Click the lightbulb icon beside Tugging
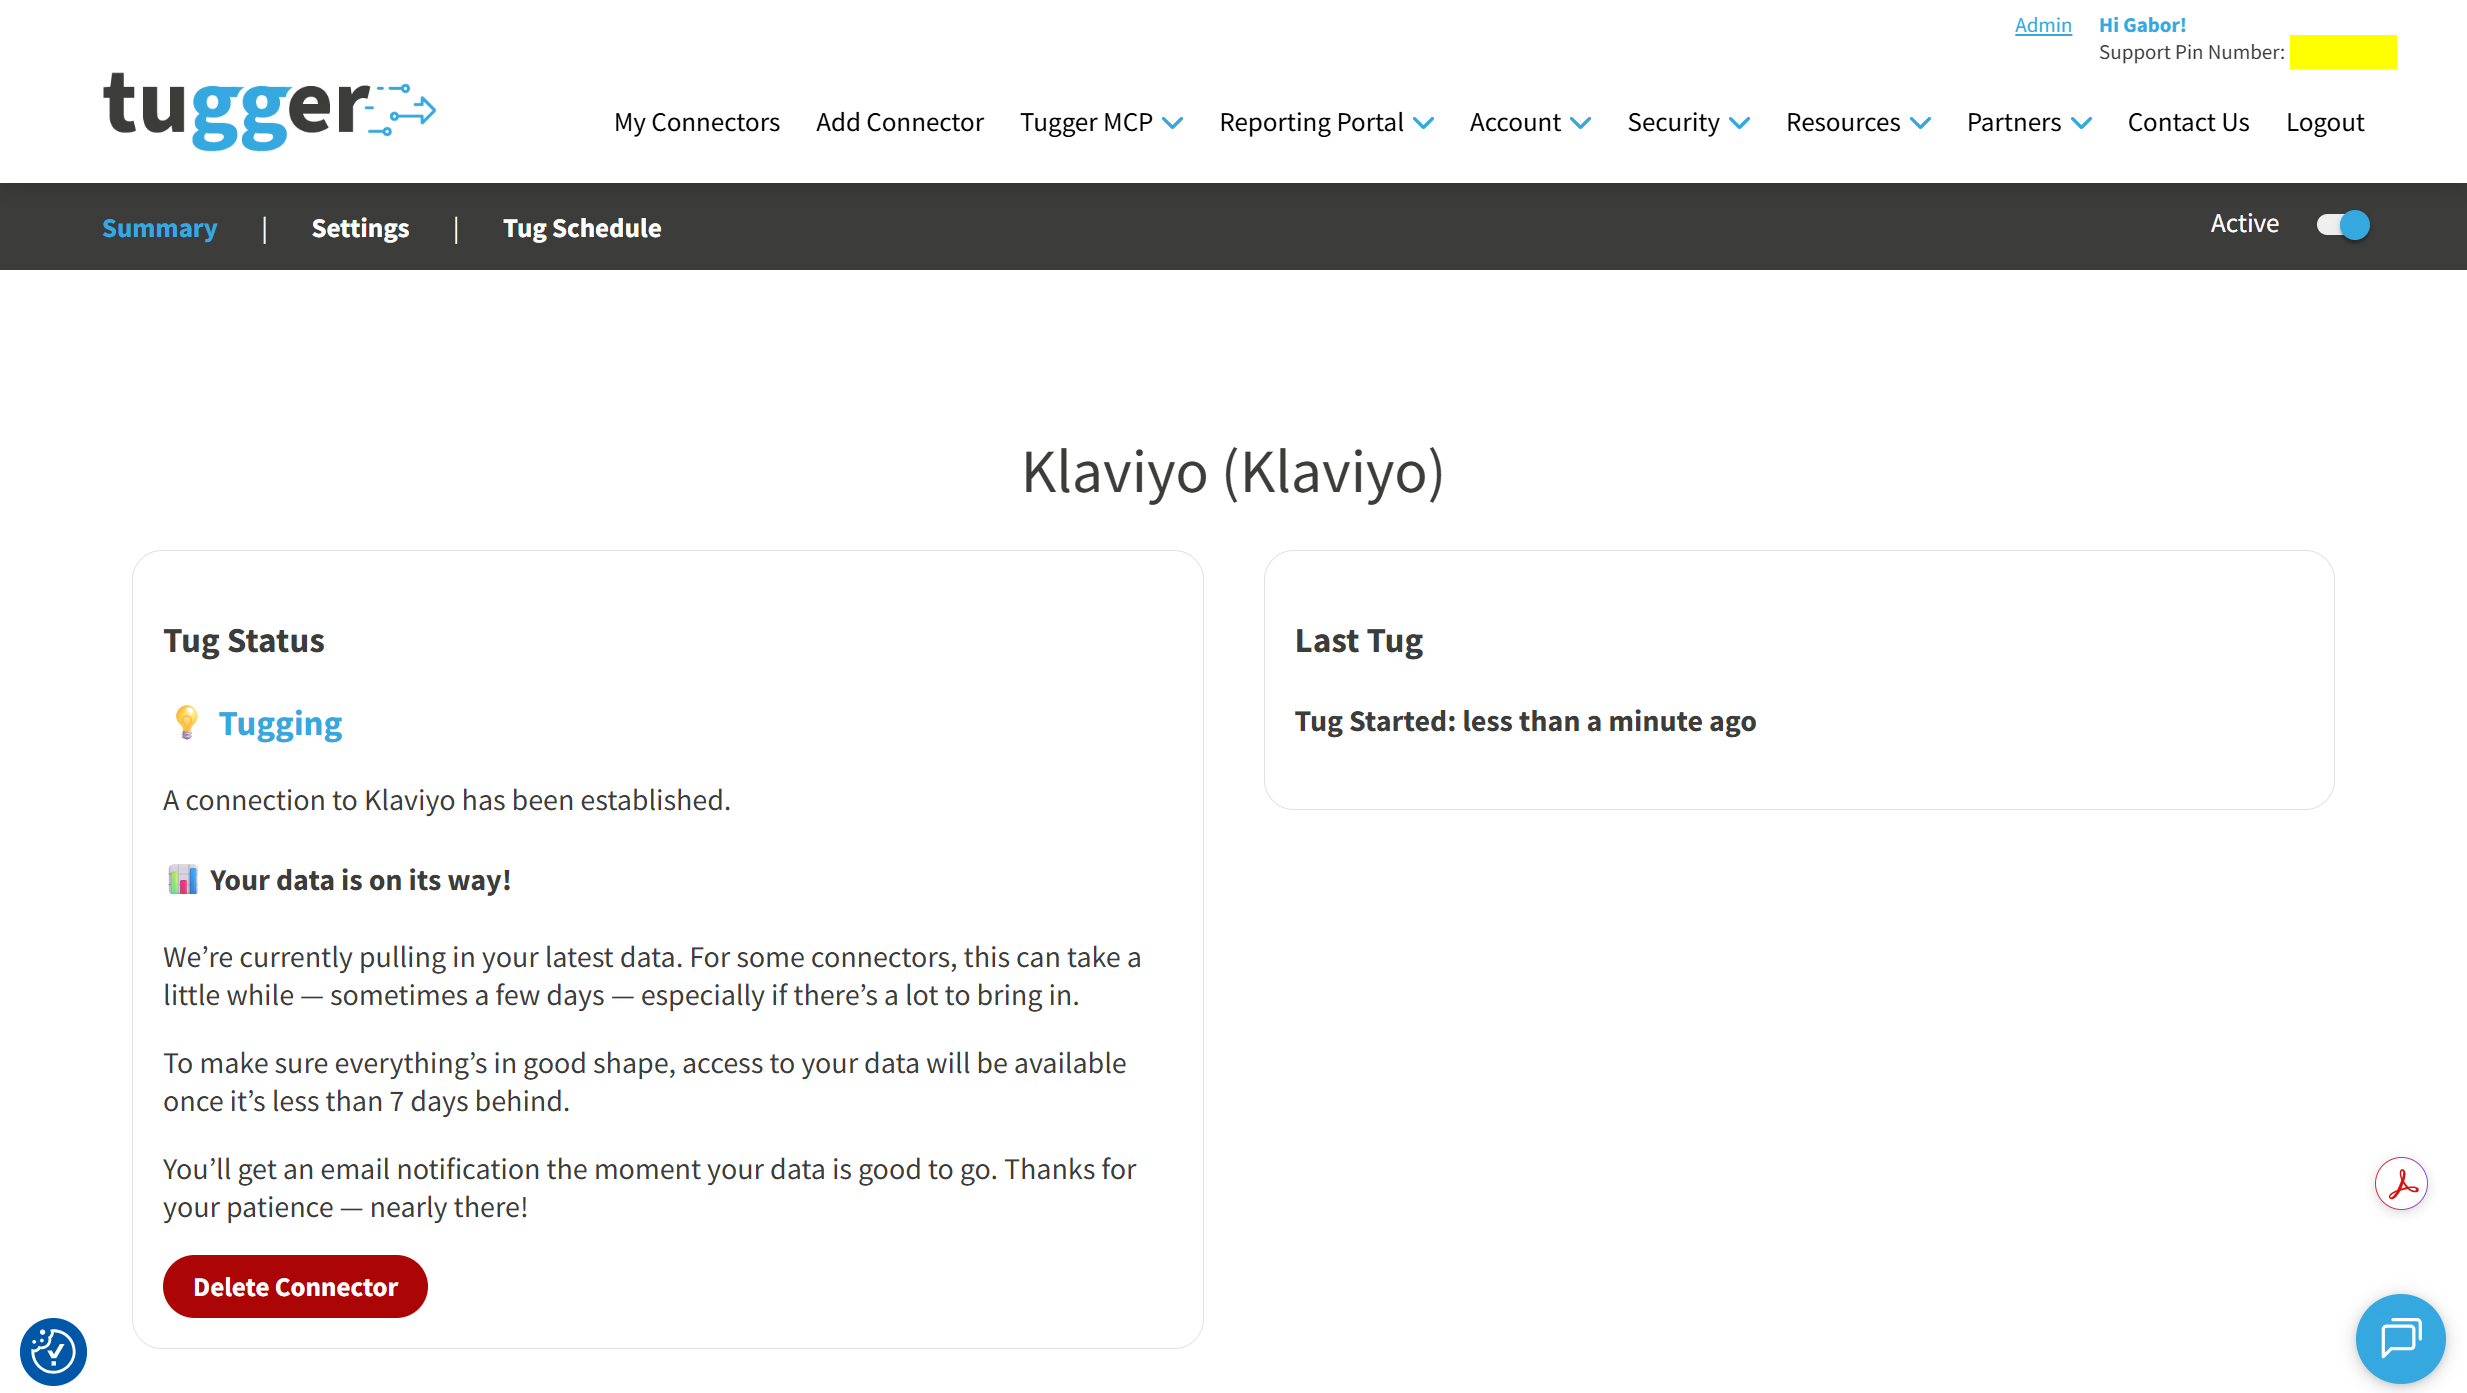The height and width of the screenshot is (1393, 2467). 186,722
